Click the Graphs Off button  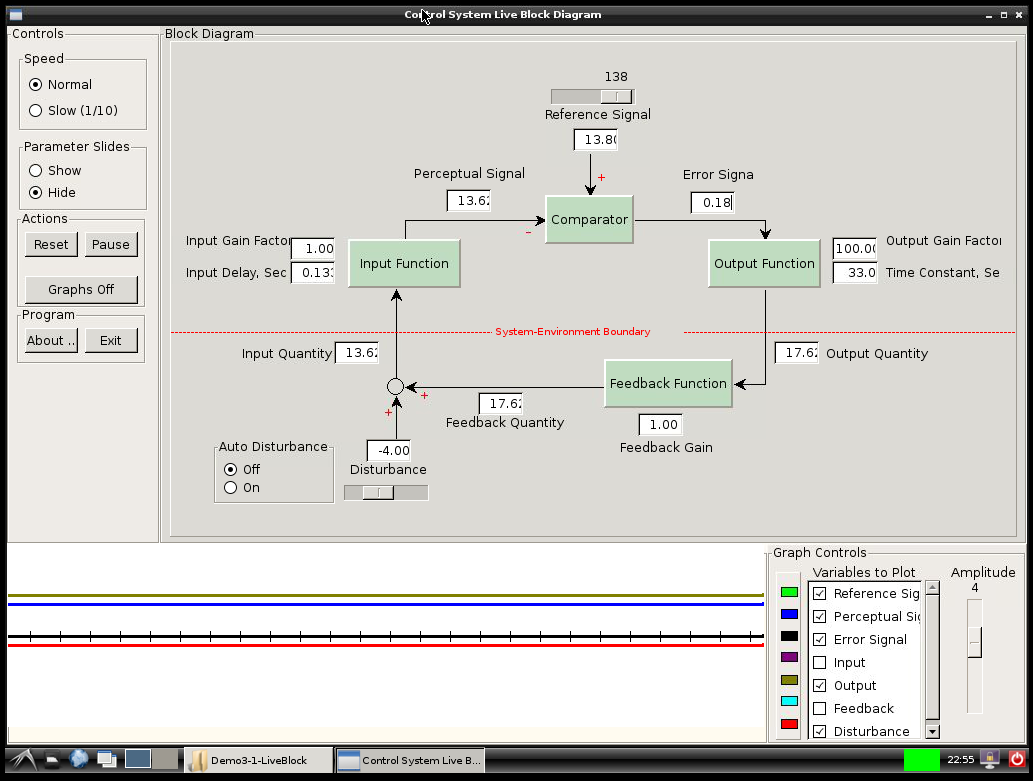pos(81,290)
